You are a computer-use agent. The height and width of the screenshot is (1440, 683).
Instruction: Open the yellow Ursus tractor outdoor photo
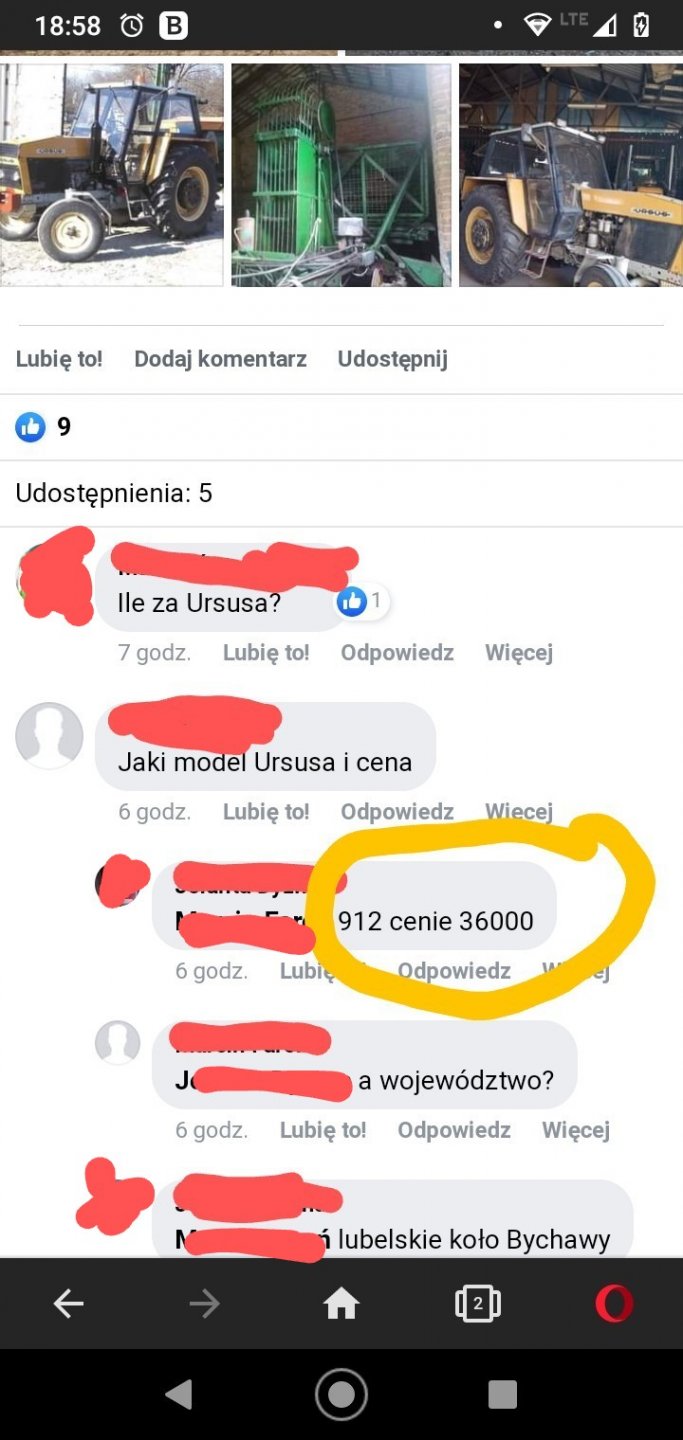pyautogui.click(x=112, y=175)
